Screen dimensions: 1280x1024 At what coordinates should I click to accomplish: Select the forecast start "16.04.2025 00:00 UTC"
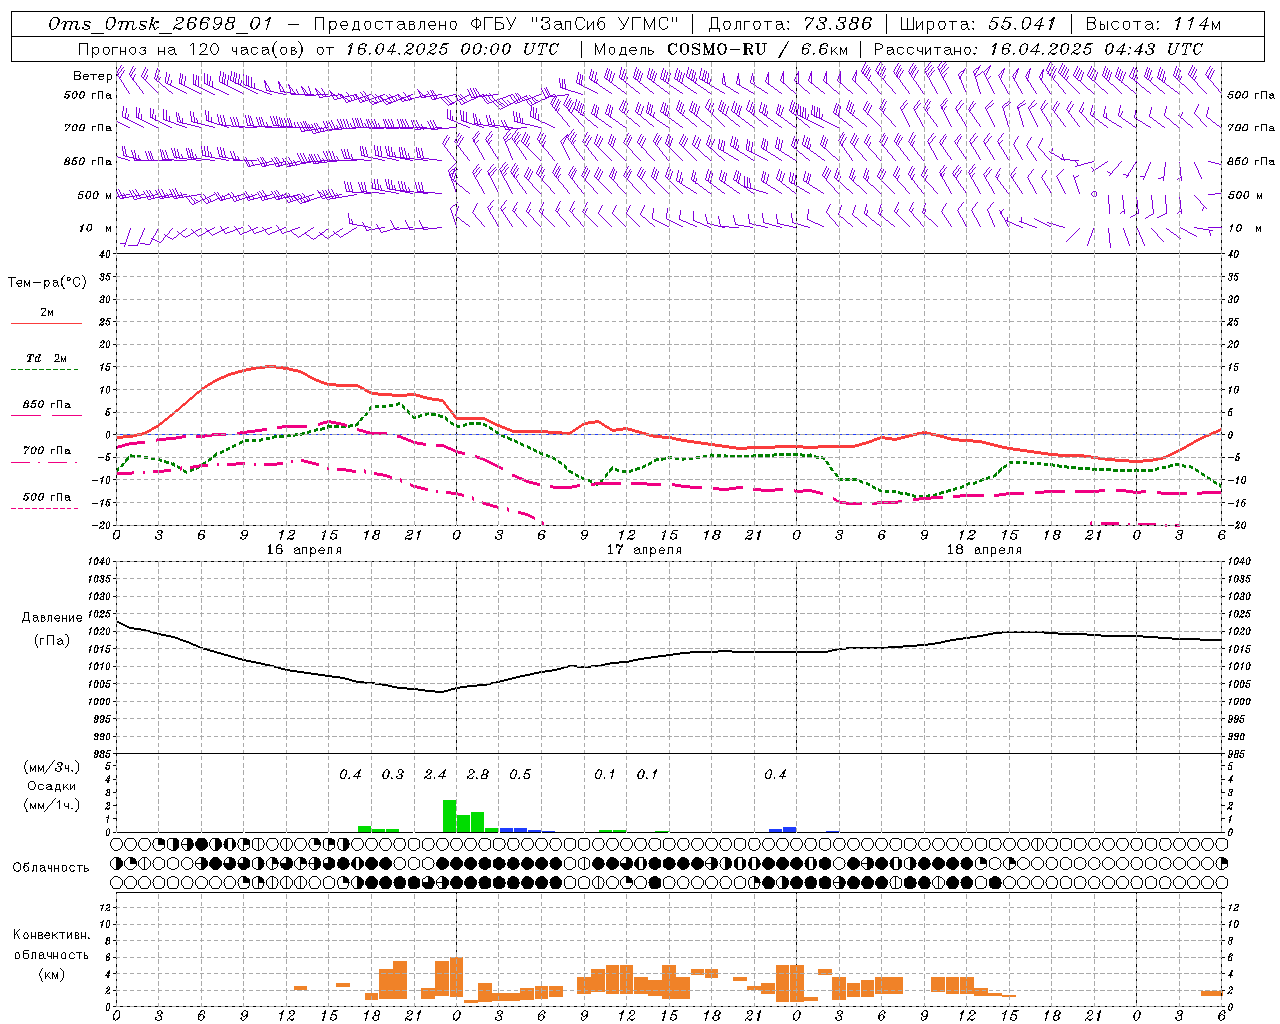click(452, 49)
